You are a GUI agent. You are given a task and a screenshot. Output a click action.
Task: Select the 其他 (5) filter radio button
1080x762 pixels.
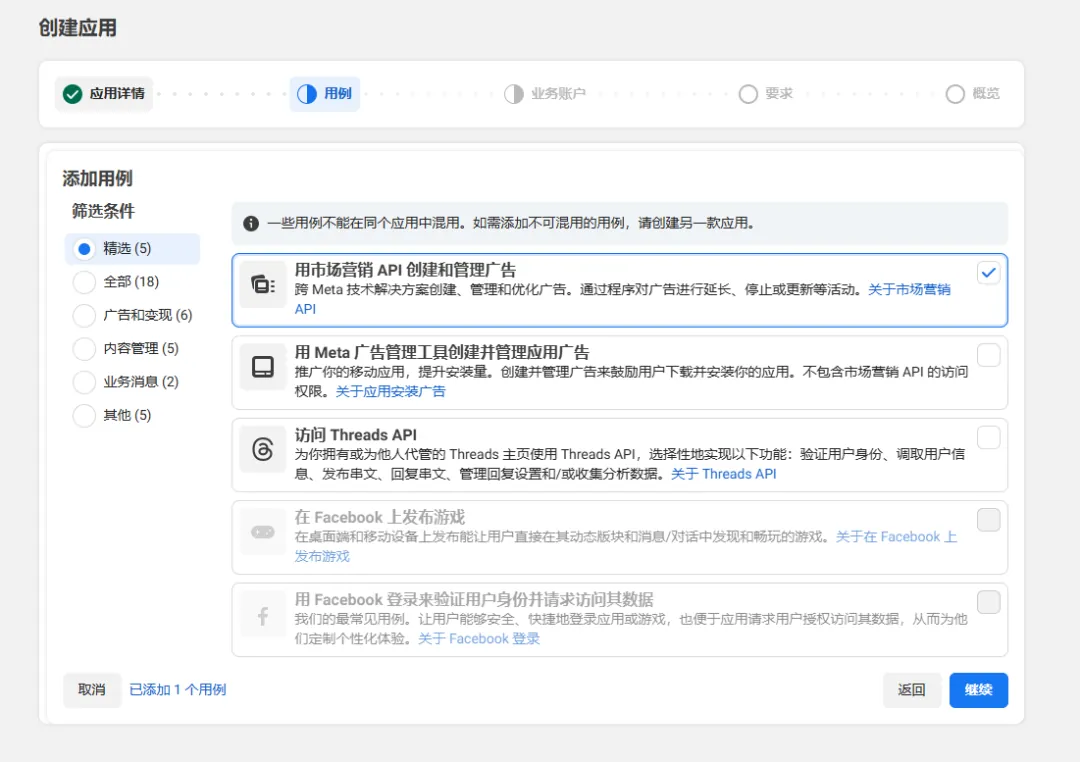tap(84, 415)
